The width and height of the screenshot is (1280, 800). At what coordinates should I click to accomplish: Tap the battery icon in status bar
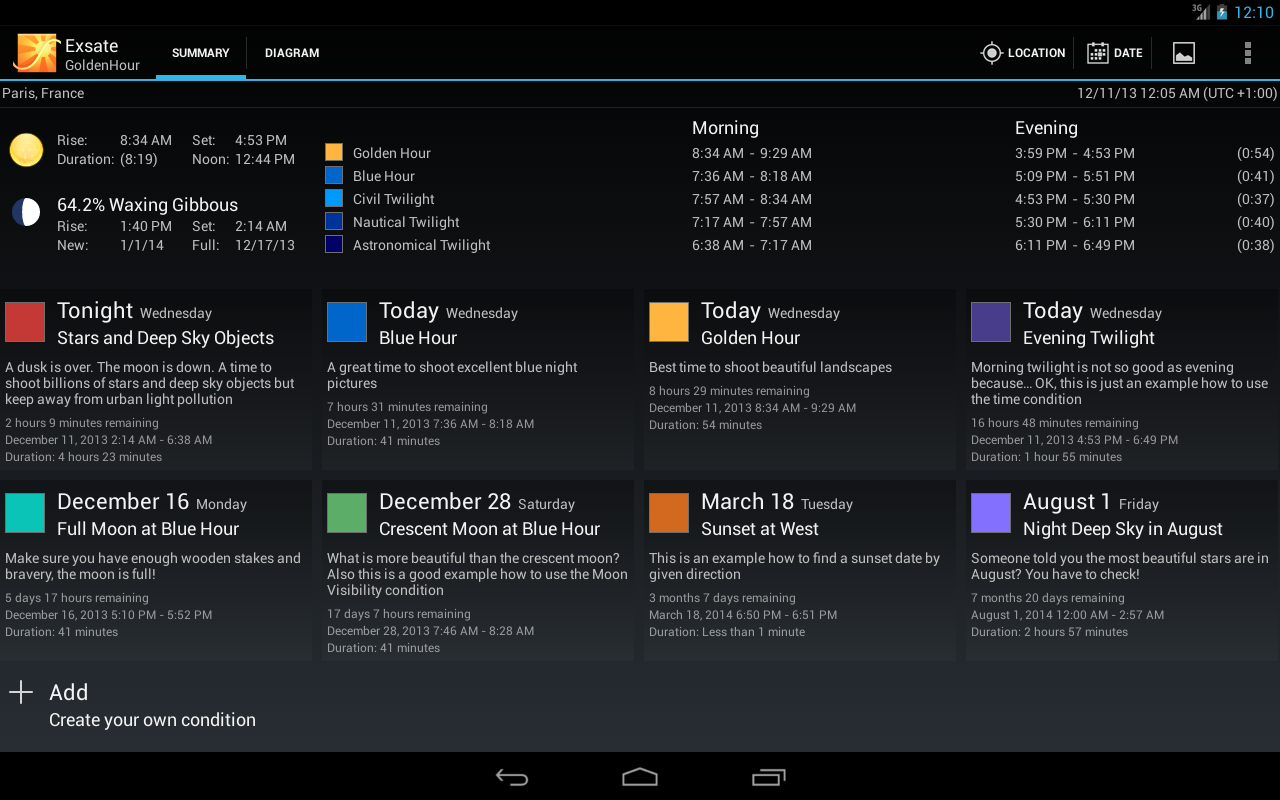pyautogui.click(x=1221, y=12)
